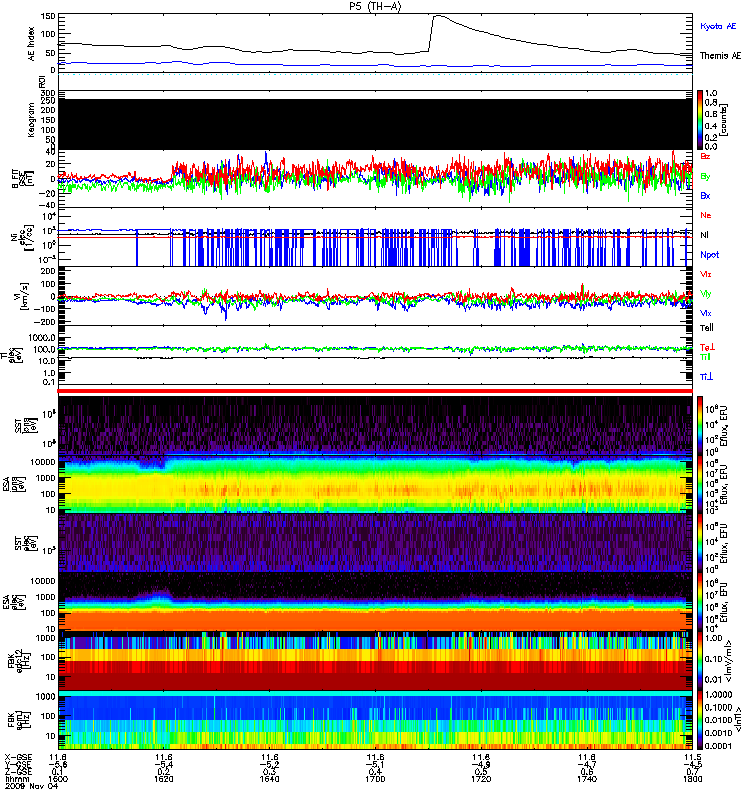
Task: Select the blue "Kyoto AE" legend label
Action: pos(718,26)
